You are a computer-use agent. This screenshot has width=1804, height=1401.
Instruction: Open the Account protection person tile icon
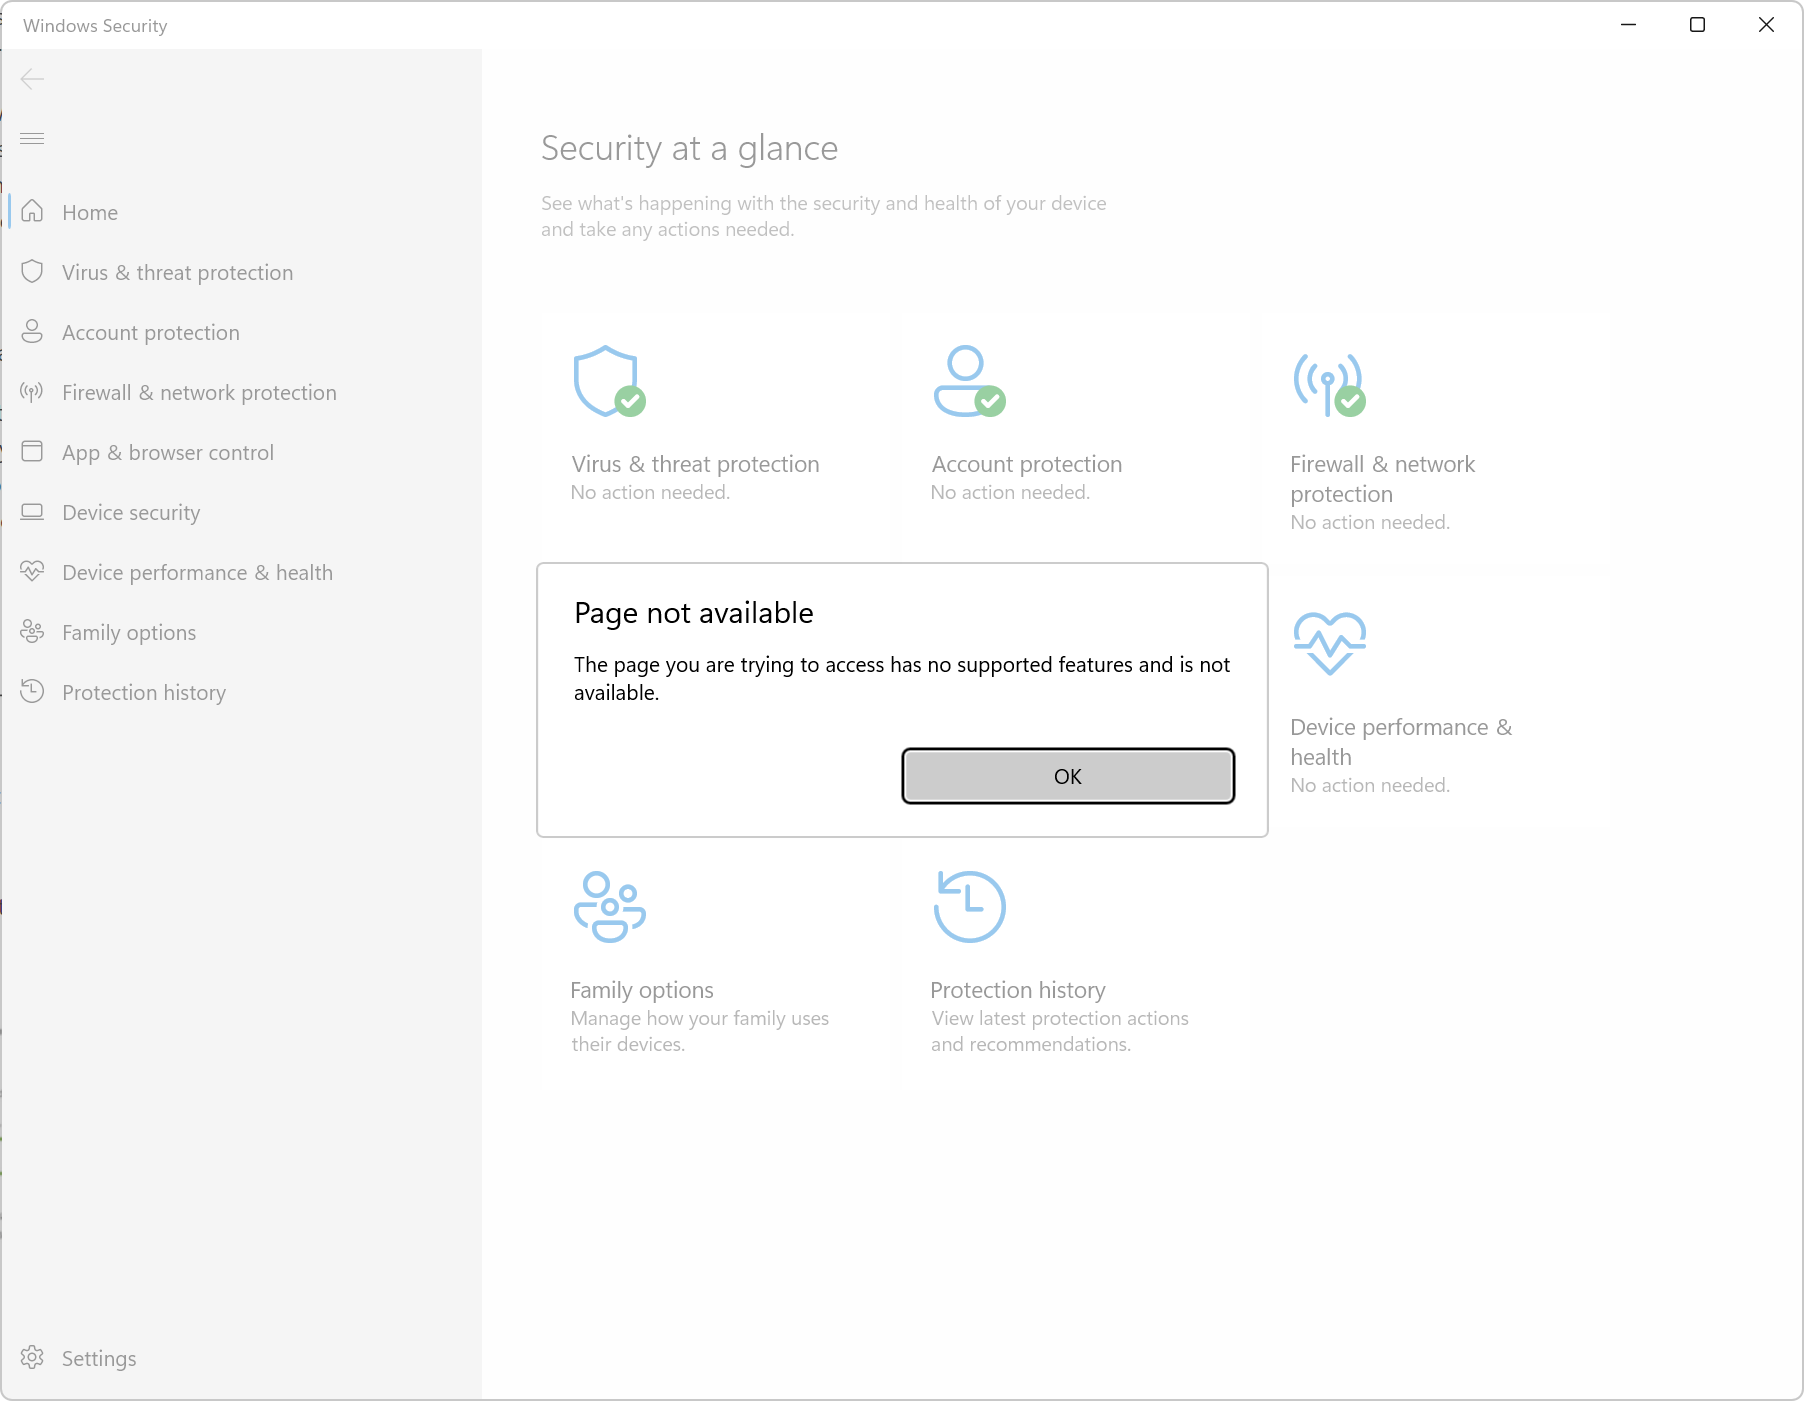tap(968, 381)
